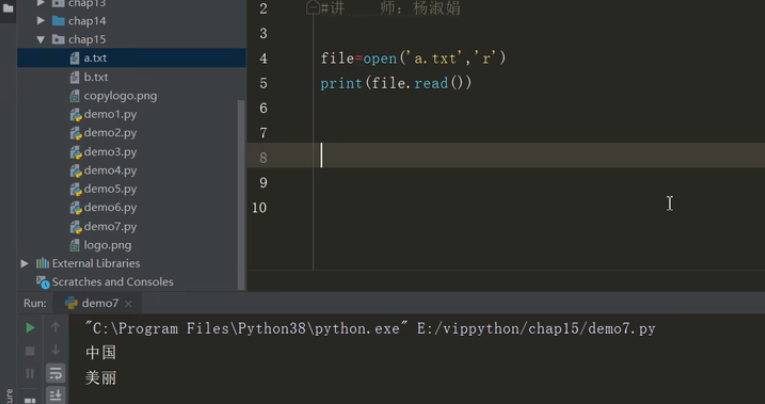Click line number 8 in gutter
Viewport: 765px width, 404px height.
coord(263,158)
